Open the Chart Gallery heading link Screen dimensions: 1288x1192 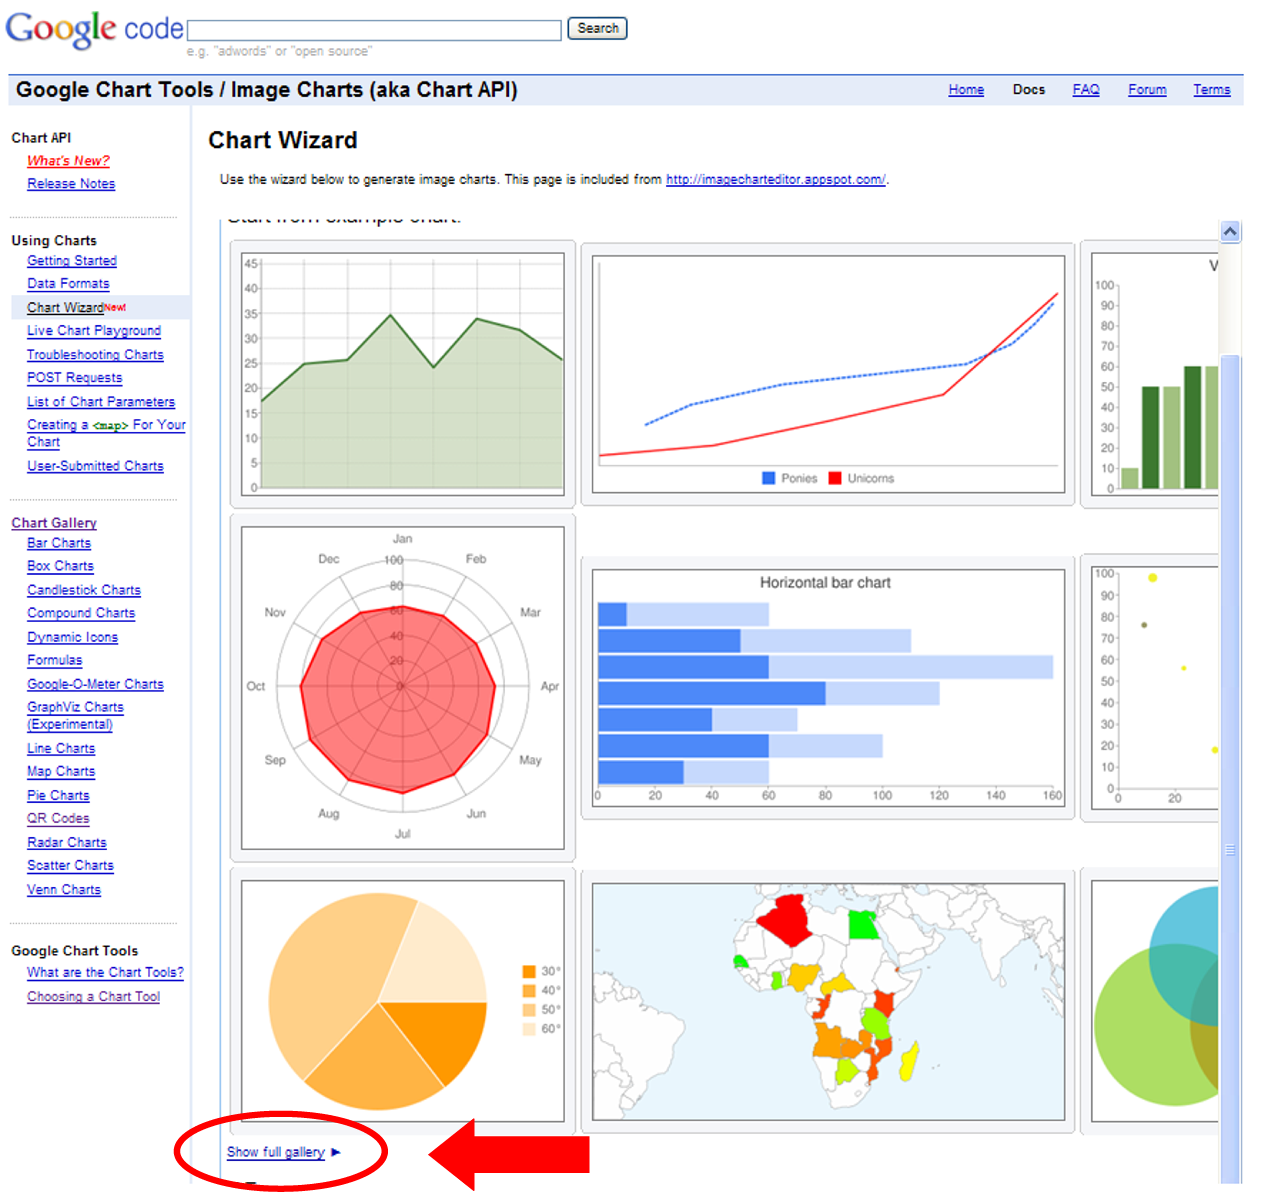click(54, 522)
